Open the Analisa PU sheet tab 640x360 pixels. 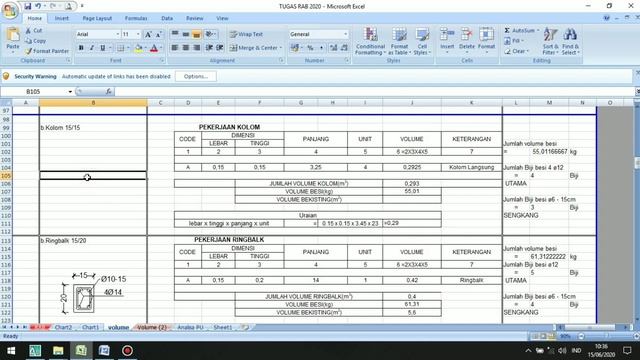click(x=190, y=327)
